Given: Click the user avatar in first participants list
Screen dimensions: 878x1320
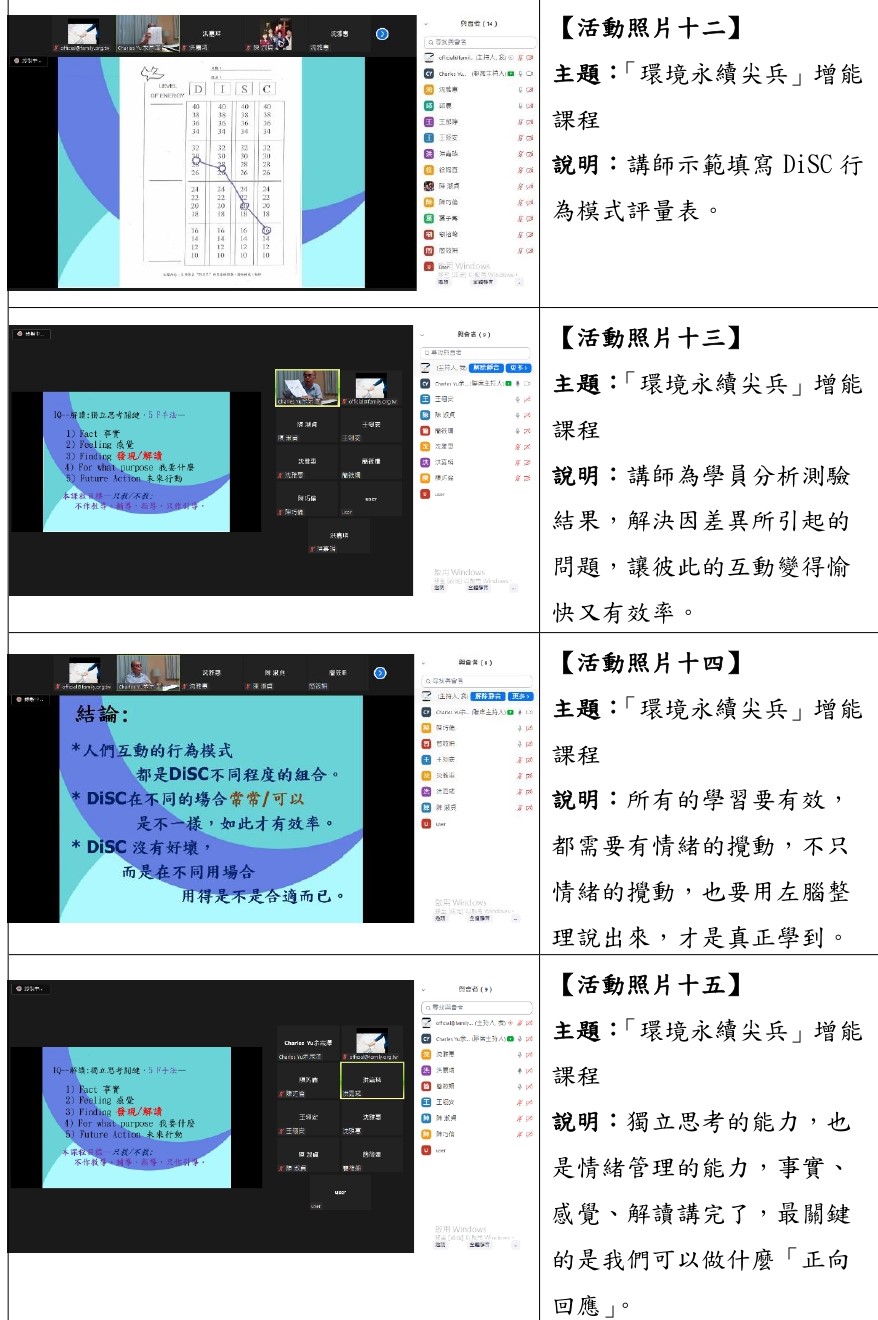Looking at the screenshot, I should tap(428, 268).
